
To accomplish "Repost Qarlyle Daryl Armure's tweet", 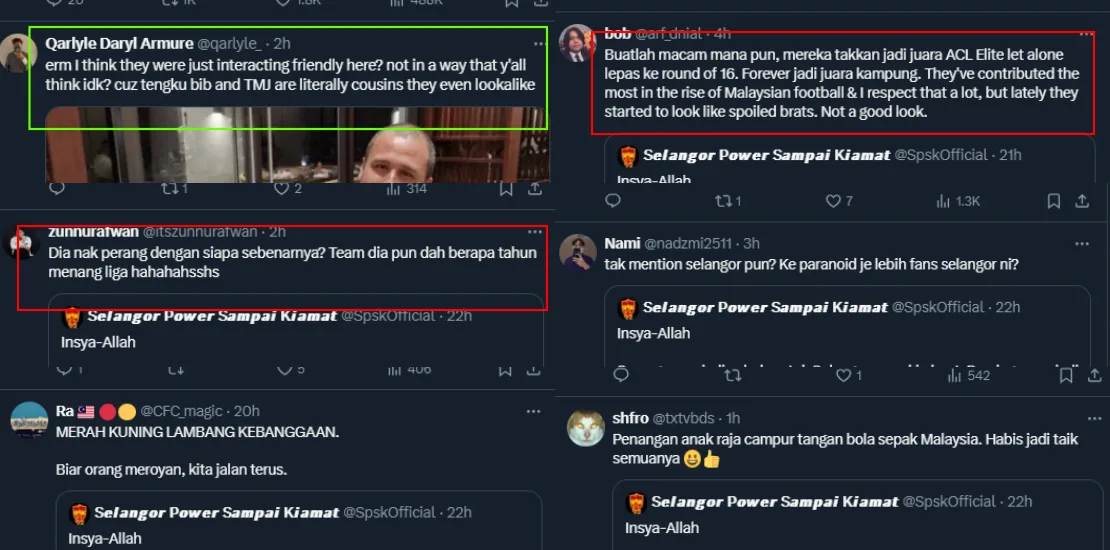I will (x=170, y=188).
